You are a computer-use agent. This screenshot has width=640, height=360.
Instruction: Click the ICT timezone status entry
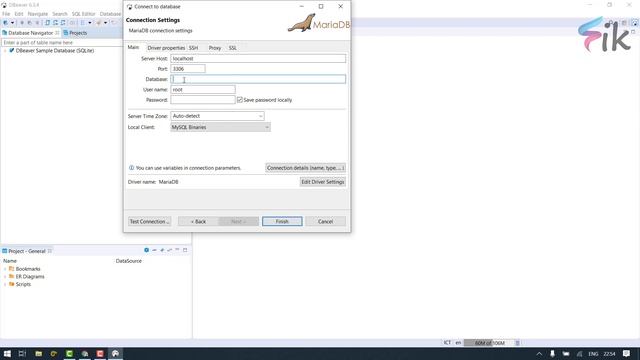coord(447,343)
